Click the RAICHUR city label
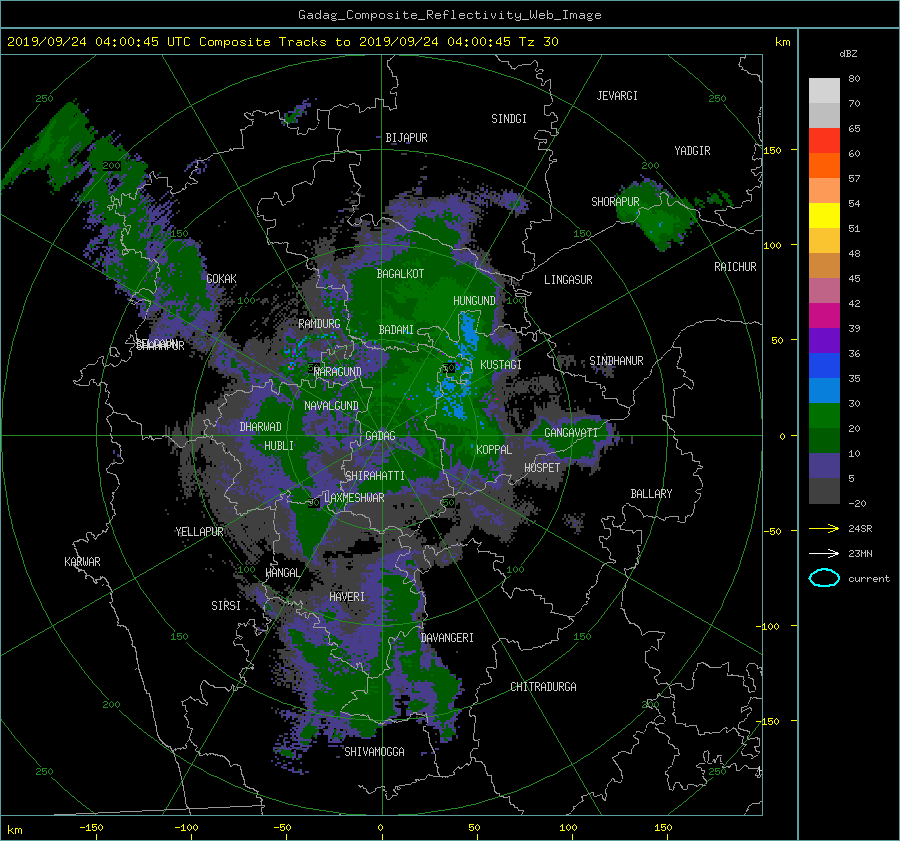This screenshot has height=841, width=900. point(735,267)
